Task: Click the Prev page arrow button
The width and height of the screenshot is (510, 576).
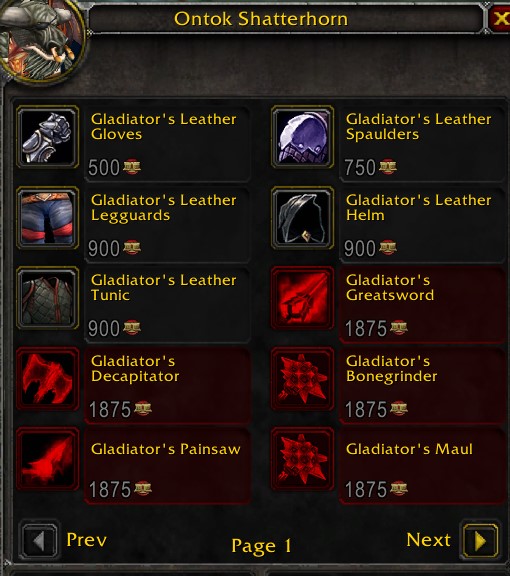Action: tap(39, 541)
